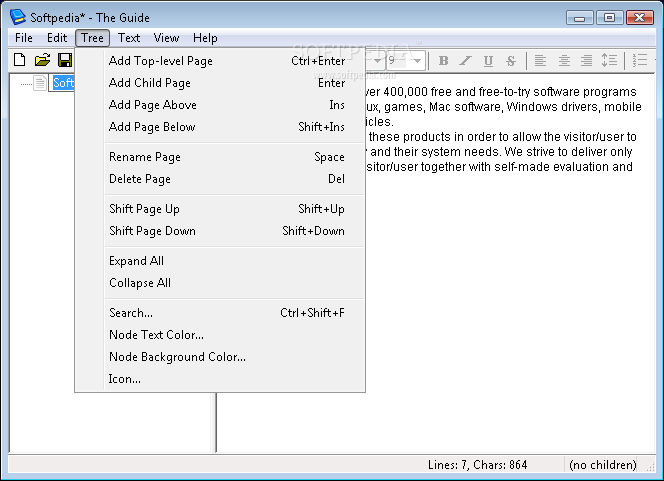Minimize The Guide window
This screenshot has width=664, height=481.
coord(579,18)
